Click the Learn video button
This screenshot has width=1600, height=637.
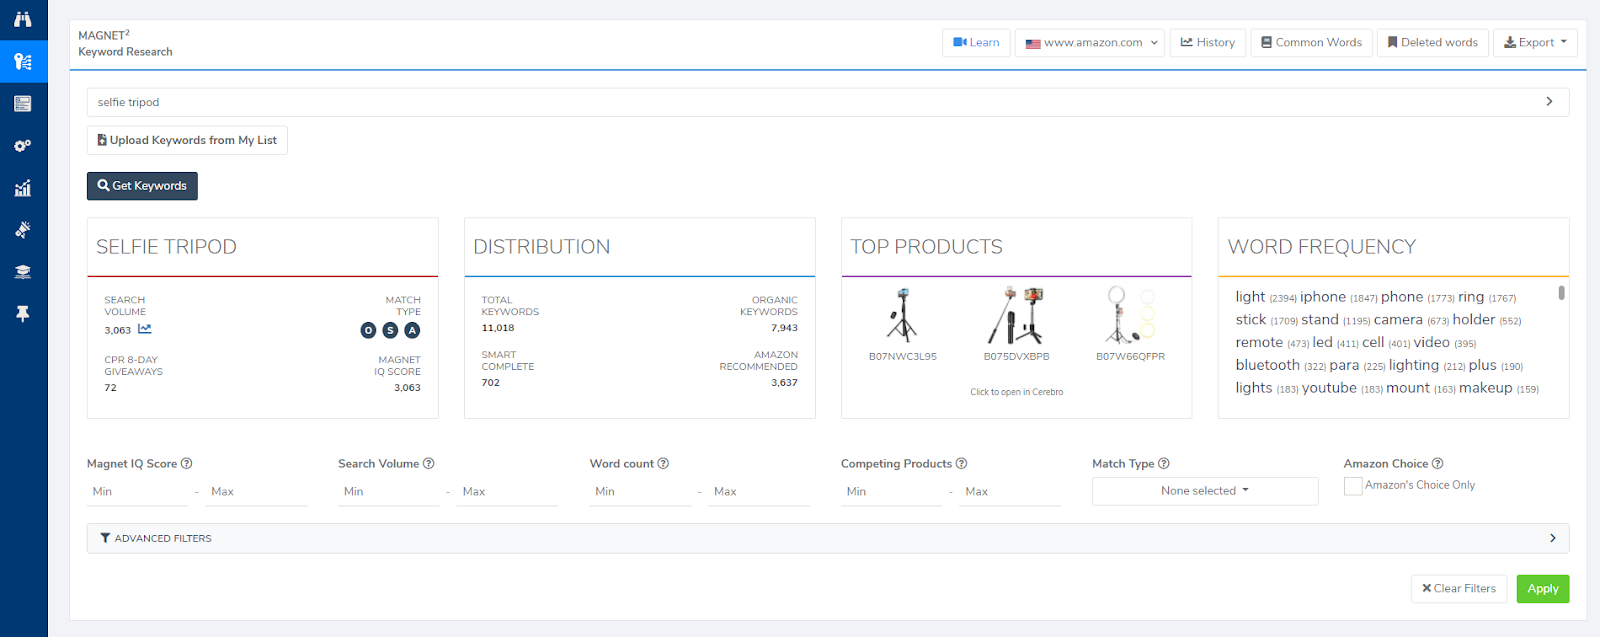pos(976,43)
